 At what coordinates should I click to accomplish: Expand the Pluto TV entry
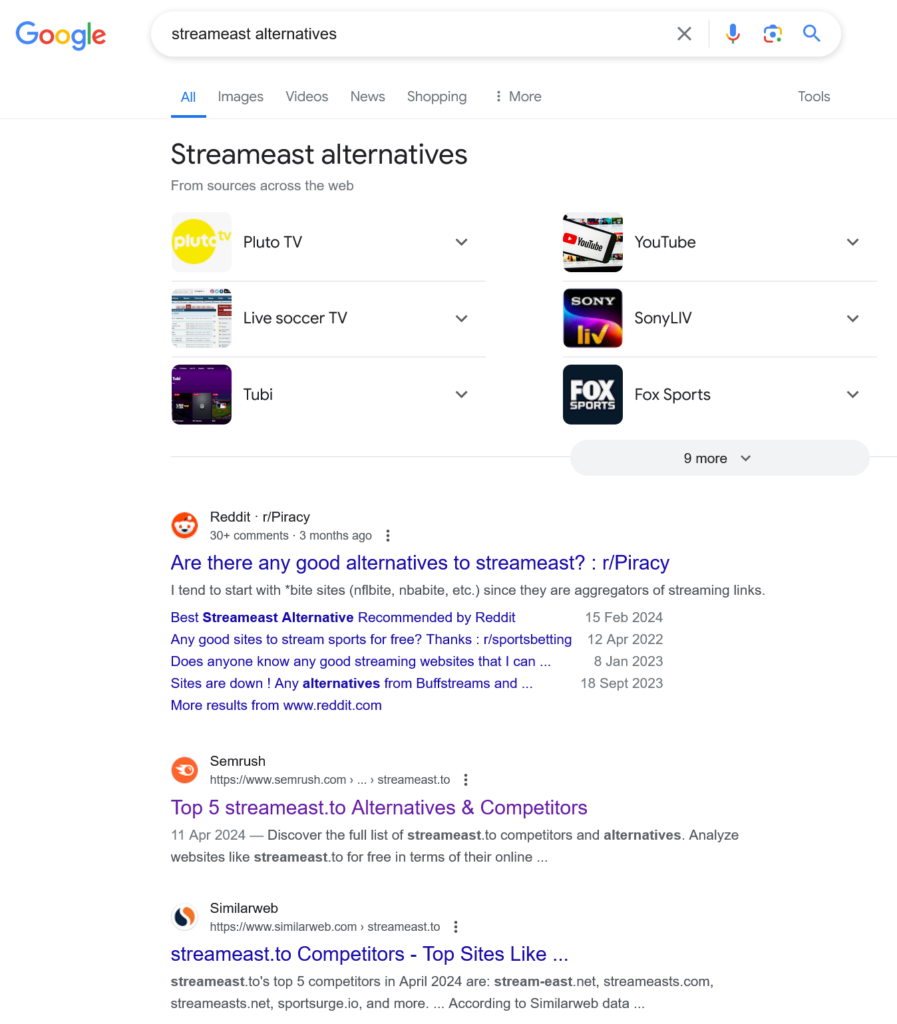pyautogui.click(x=461, y=242)
